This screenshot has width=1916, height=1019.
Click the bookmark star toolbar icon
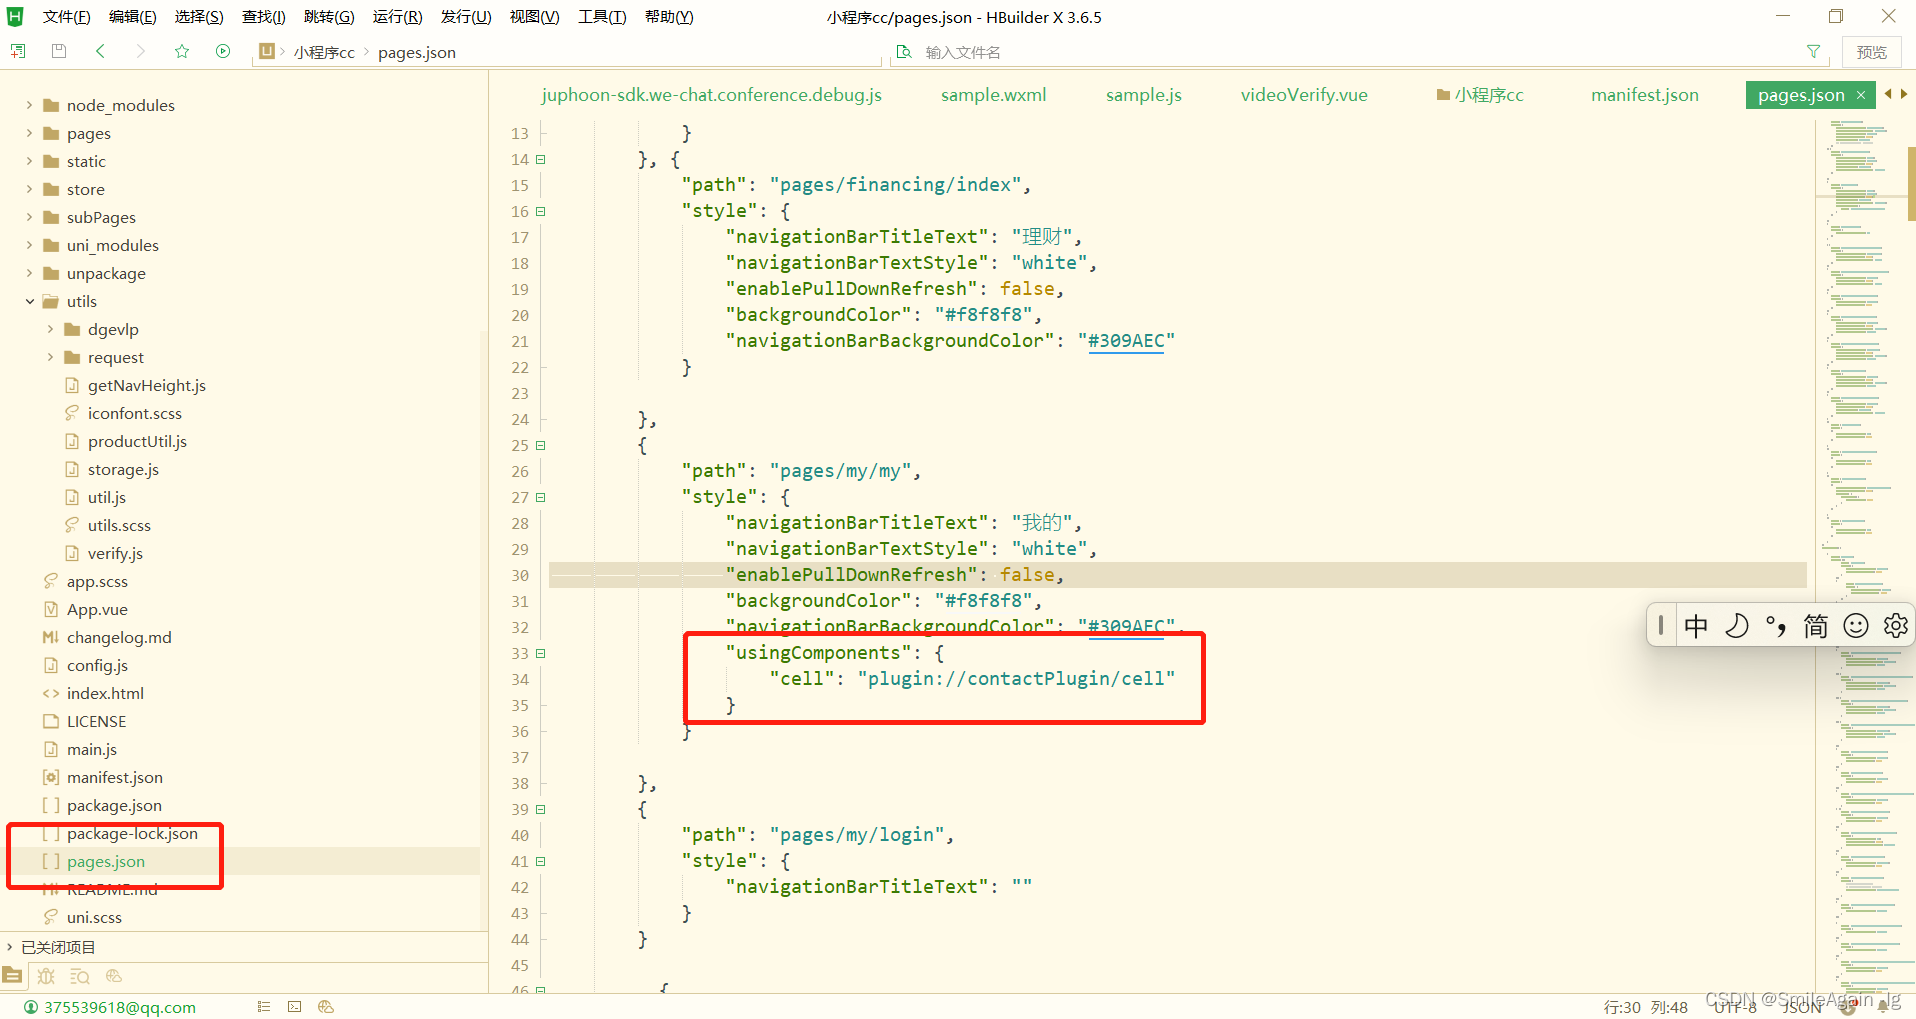182,51
